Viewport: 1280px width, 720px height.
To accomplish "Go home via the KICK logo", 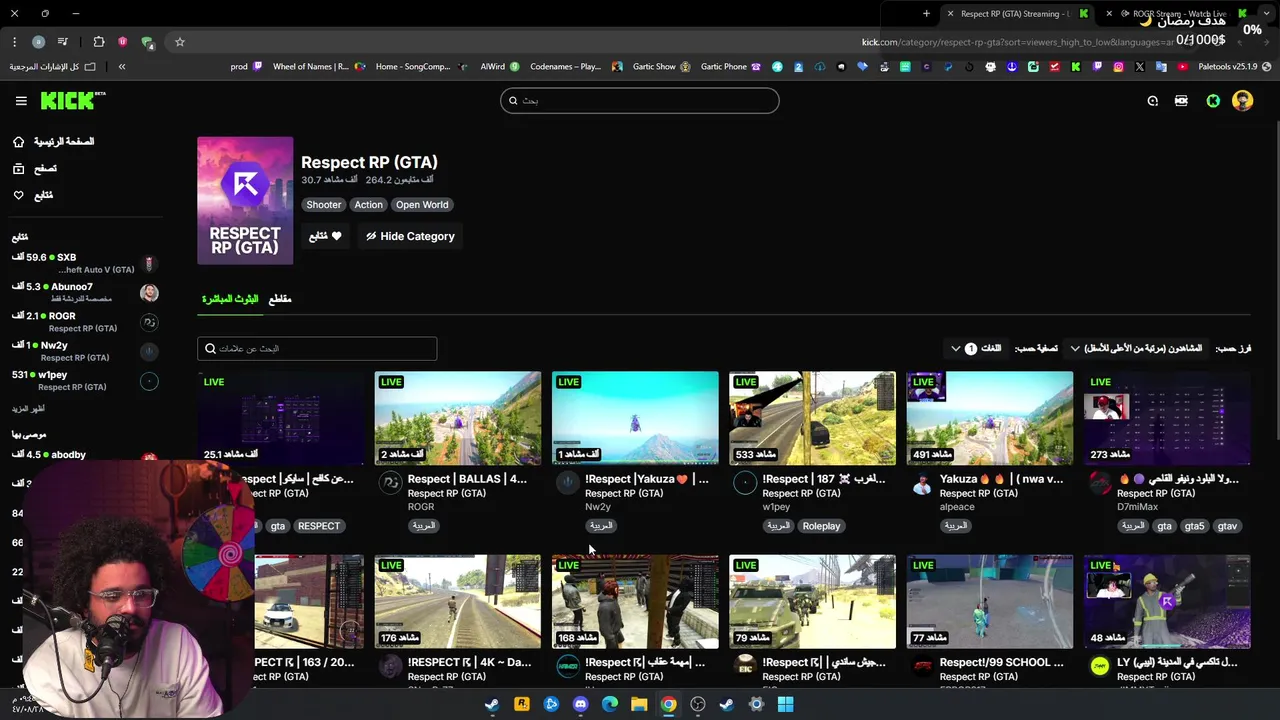I will pyautogui.click(x=72, y=100).
